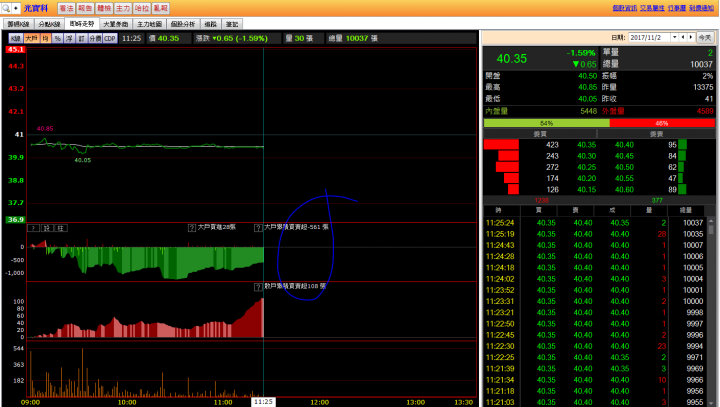Click the trade list scrollbar

tap(711, 312)
